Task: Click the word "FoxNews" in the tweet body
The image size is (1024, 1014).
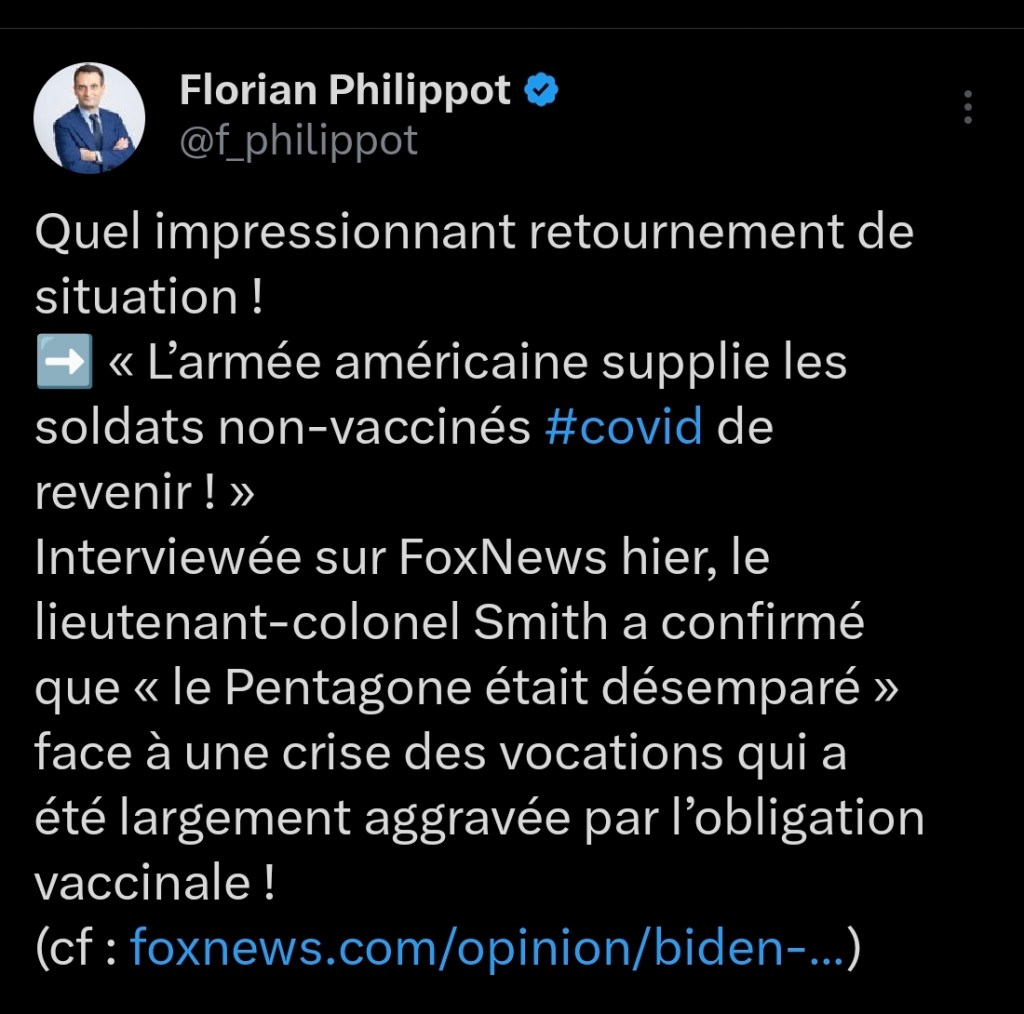Action: 501,558
